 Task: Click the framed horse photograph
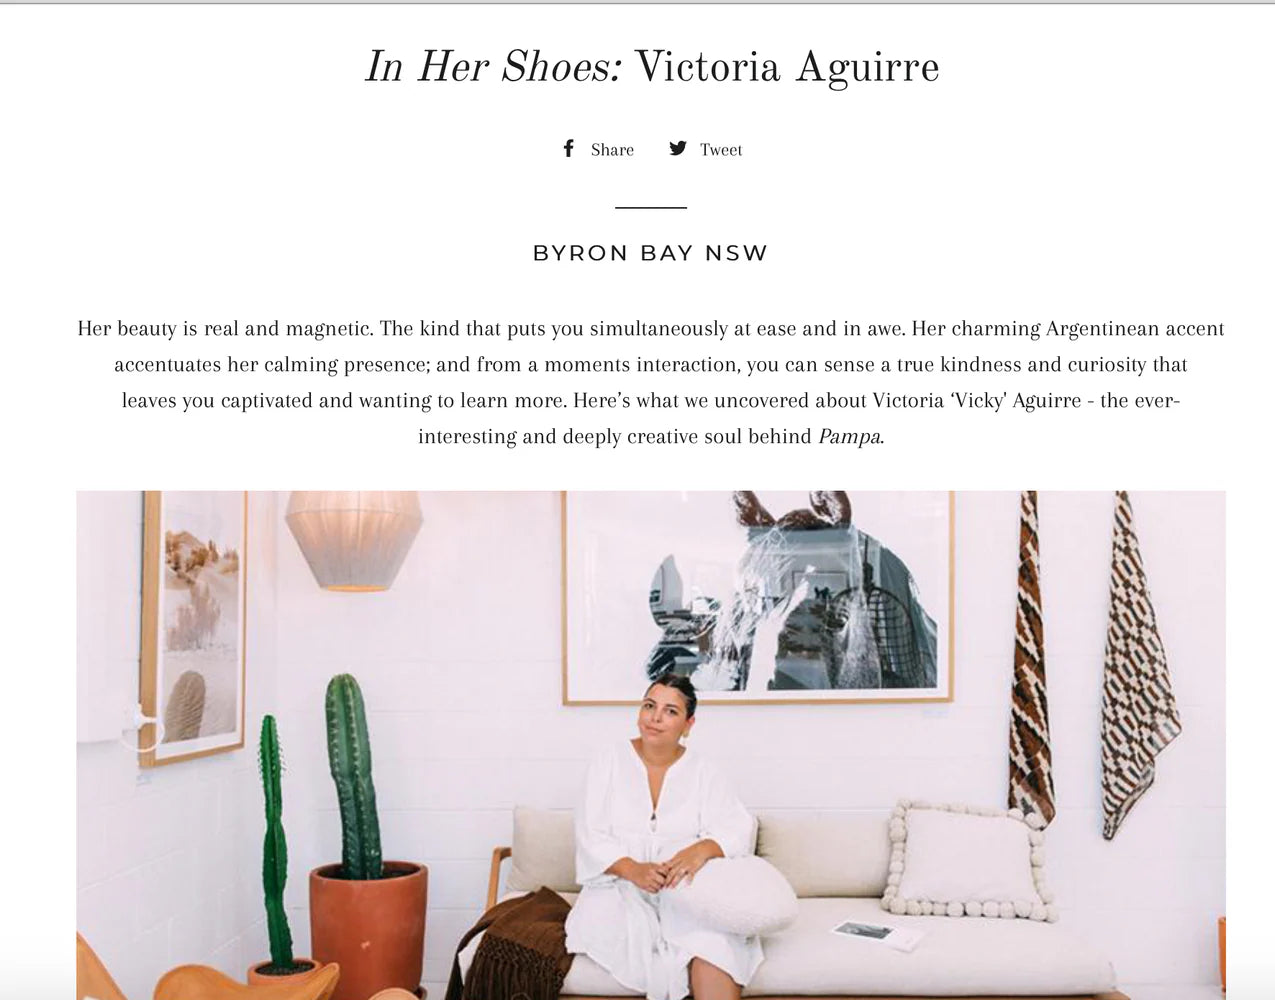coord(757,597)
